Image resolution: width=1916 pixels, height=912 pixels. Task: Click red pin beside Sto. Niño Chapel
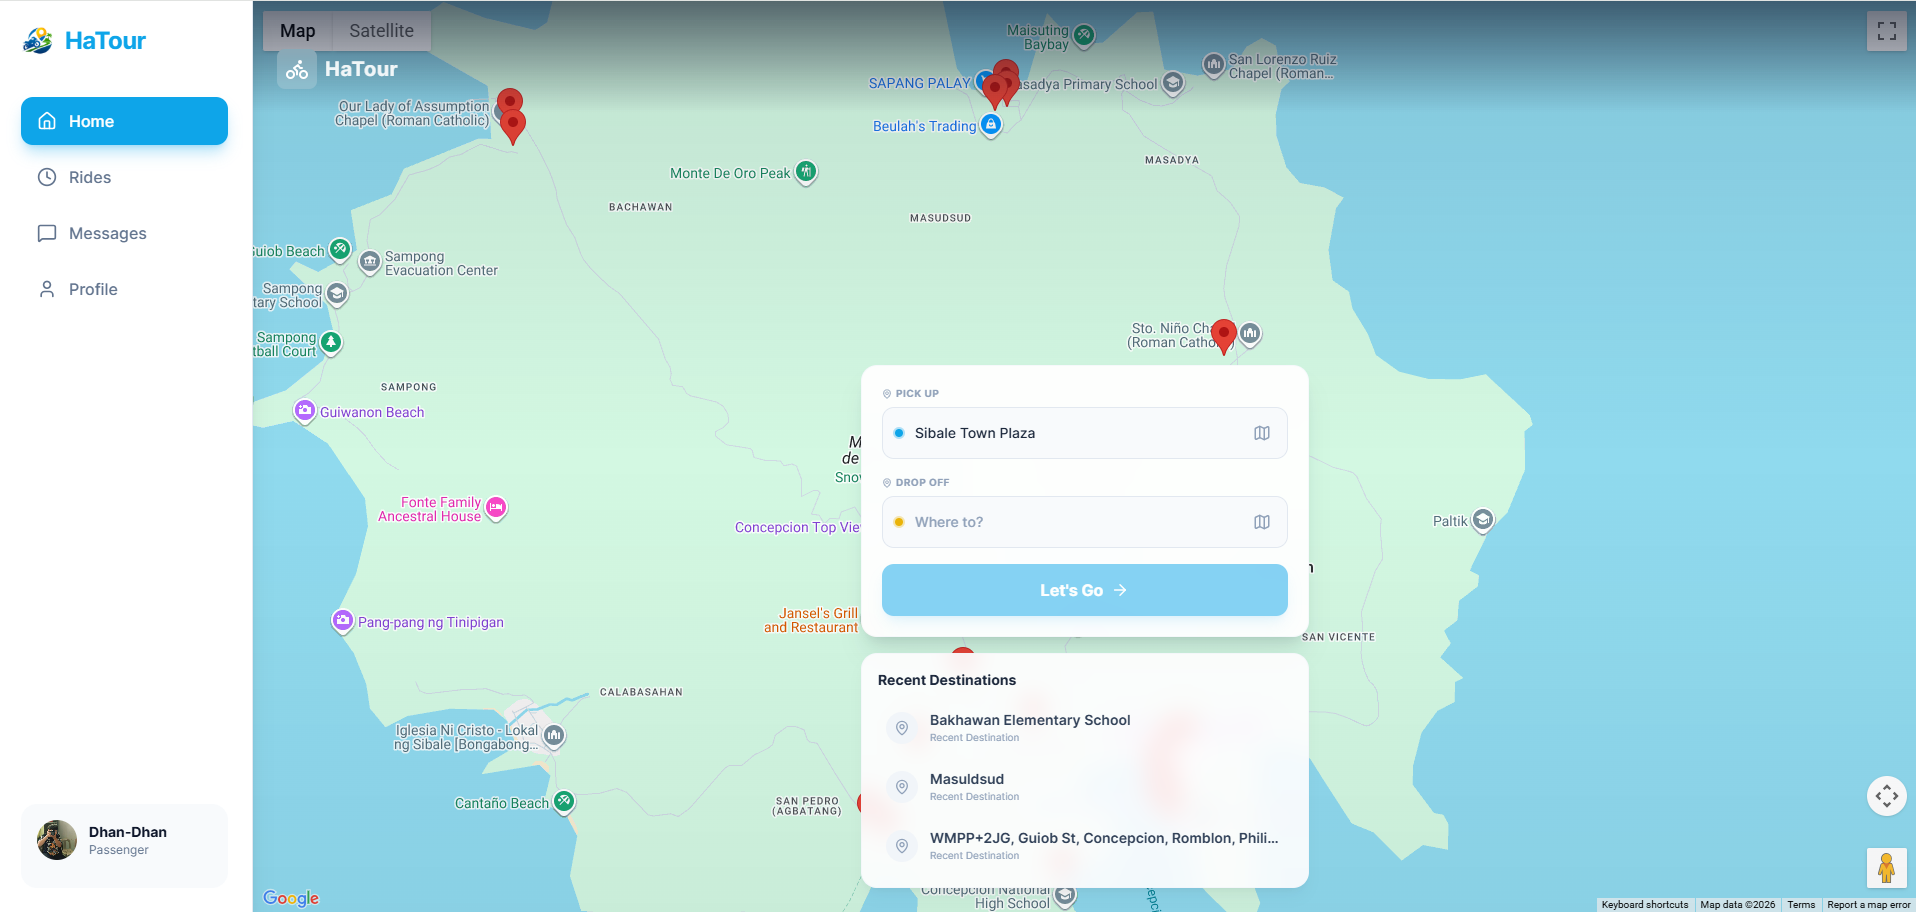[x=1224, y=337]
